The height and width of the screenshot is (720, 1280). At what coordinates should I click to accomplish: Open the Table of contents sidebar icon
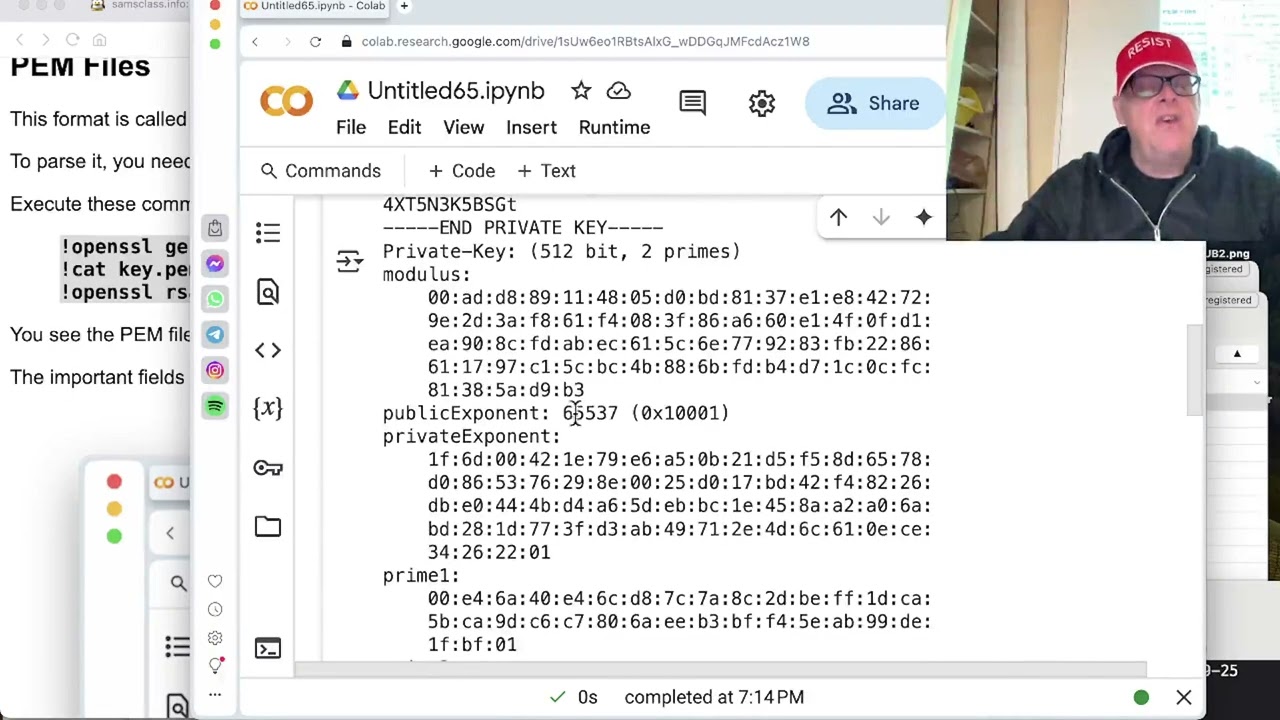coord(268,233)
